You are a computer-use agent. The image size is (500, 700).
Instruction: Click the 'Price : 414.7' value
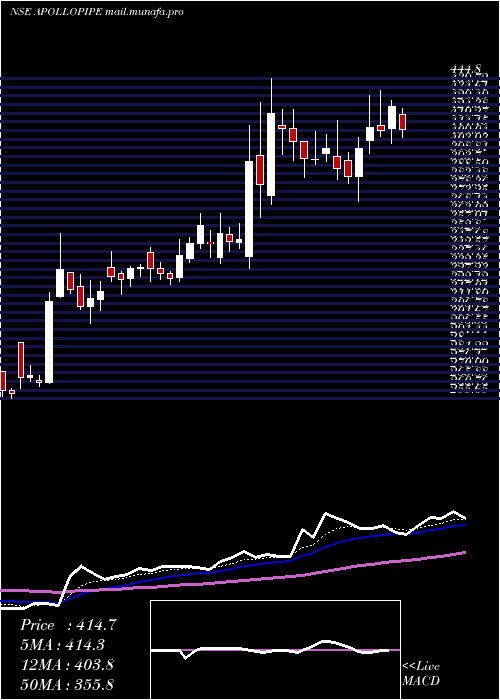pos(68,625)
